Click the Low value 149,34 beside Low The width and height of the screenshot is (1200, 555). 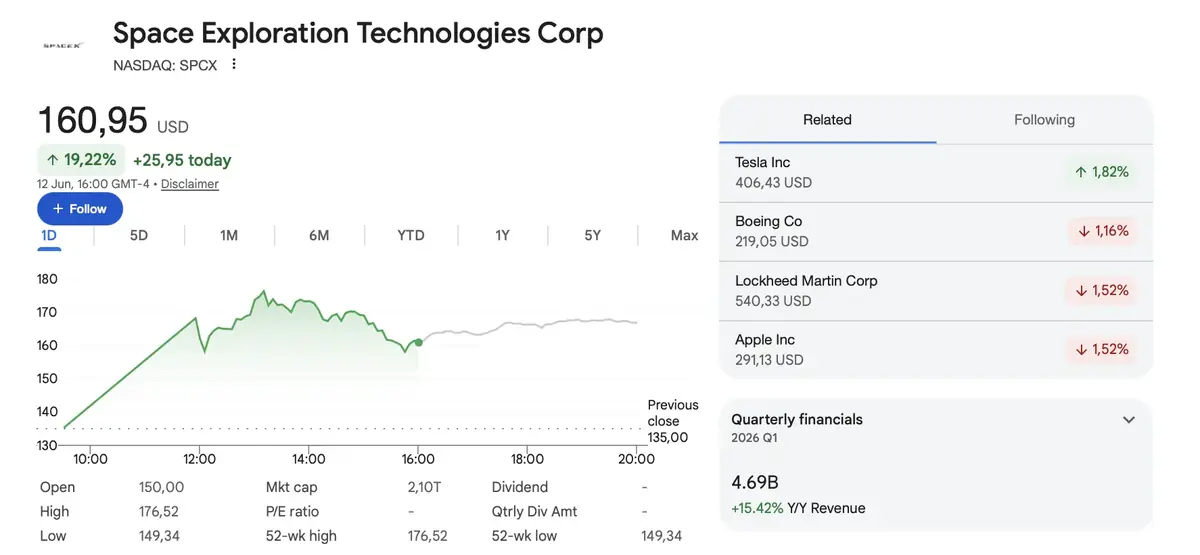[161, 536]
